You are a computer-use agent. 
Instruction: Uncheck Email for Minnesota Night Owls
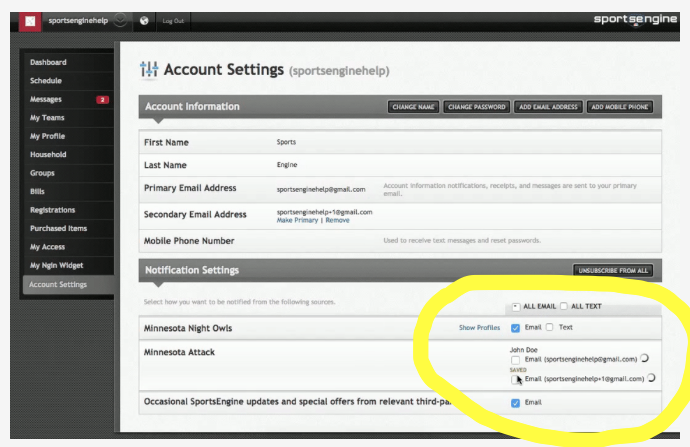[515, 328]
